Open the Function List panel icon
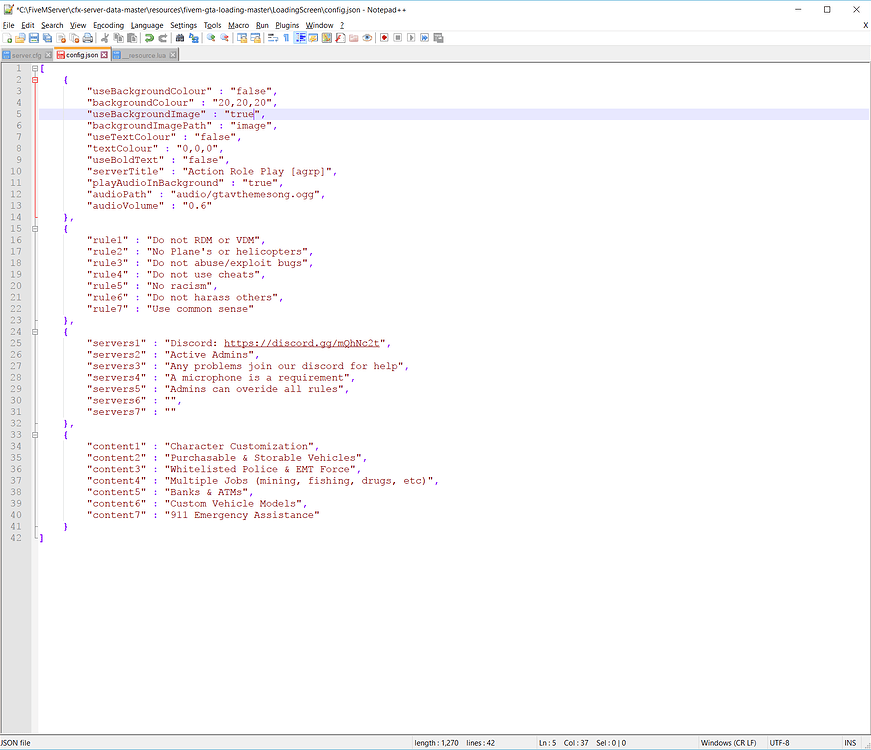This screenshot has height=750, width=871. (x=340, y=38)
